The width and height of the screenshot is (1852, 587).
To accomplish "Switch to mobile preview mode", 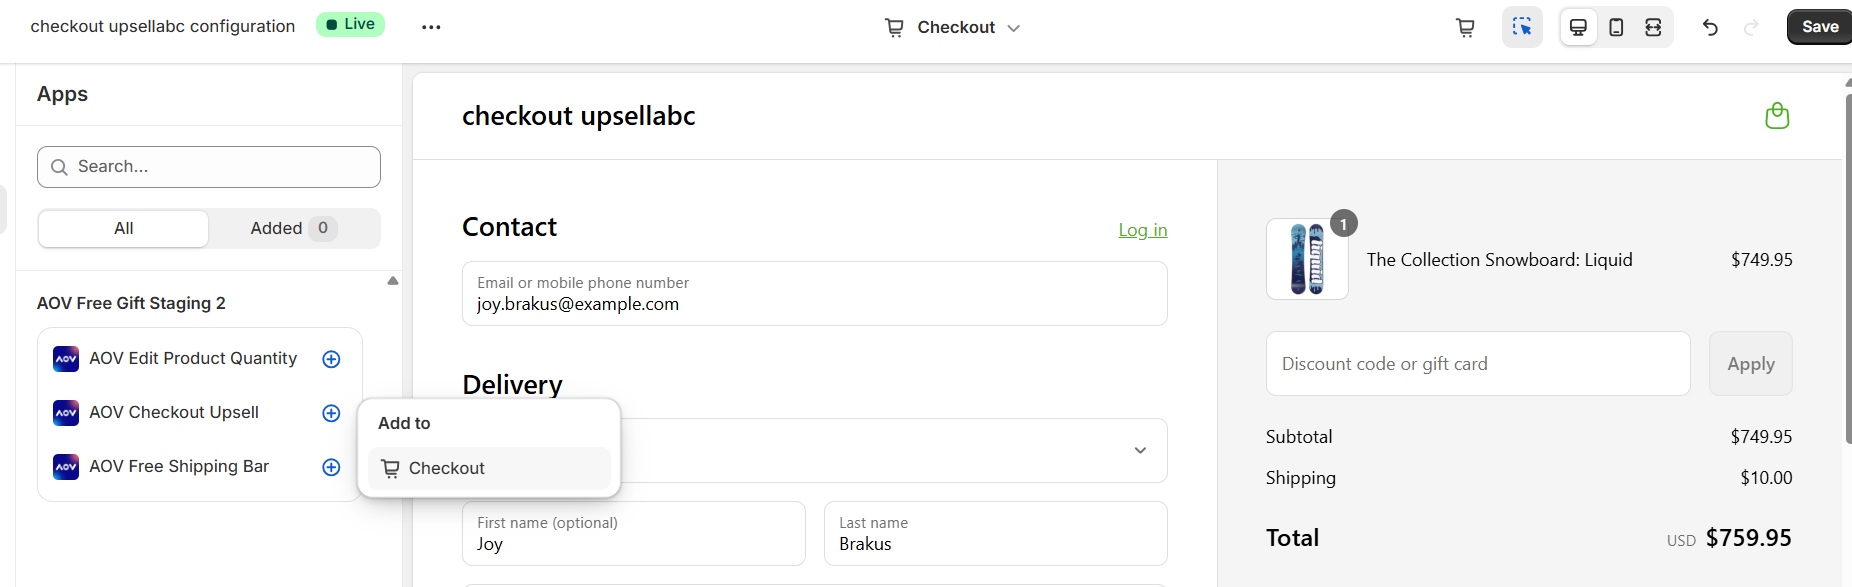I will pyautogui.click(x=1616, y=27).
